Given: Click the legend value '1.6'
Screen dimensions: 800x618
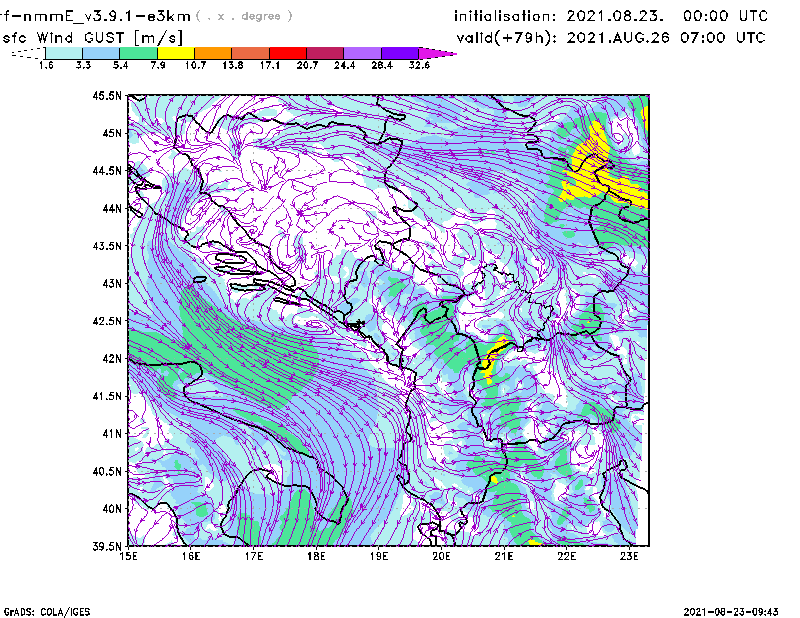Looking at the screenshot, I should point(46,65).
